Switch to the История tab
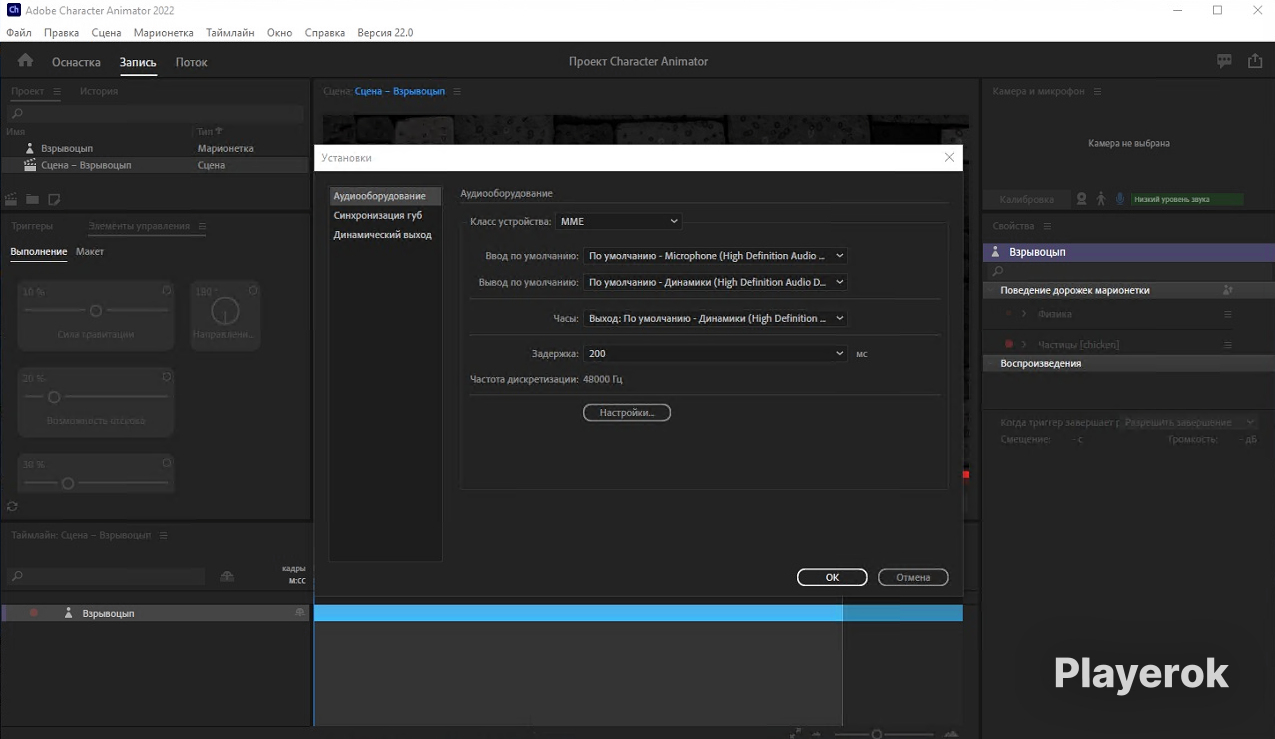 coord(99,91)
